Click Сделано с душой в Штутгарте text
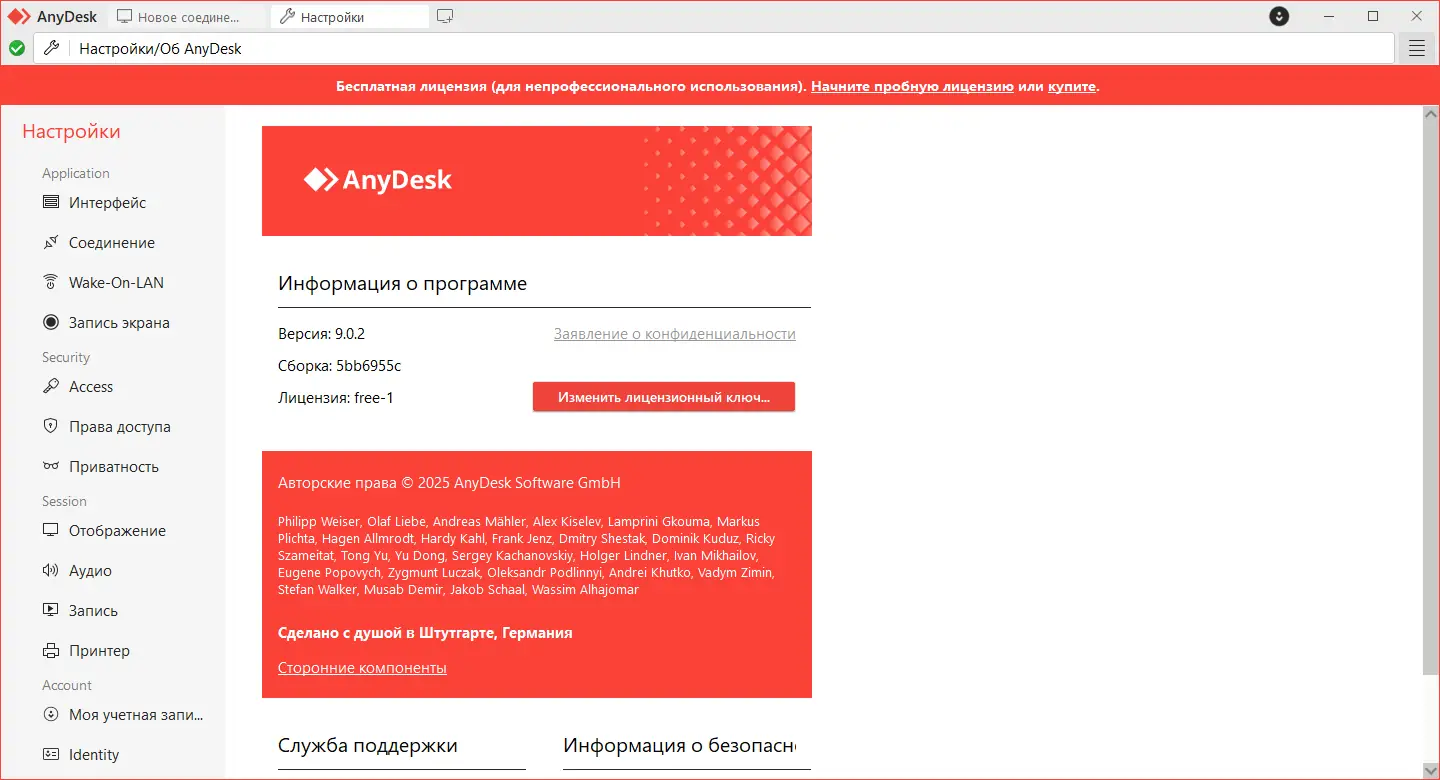 [425, 633]
